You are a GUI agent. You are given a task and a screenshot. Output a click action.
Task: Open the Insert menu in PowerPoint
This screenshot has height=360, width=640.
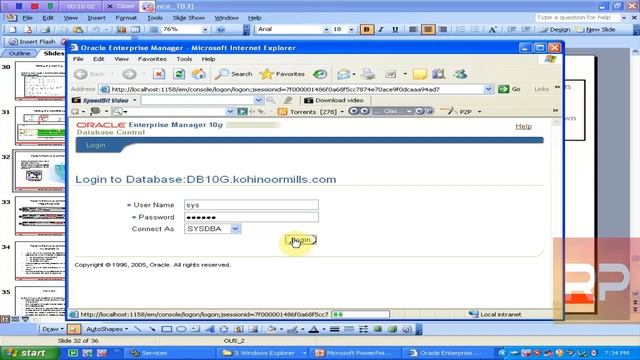96,18
